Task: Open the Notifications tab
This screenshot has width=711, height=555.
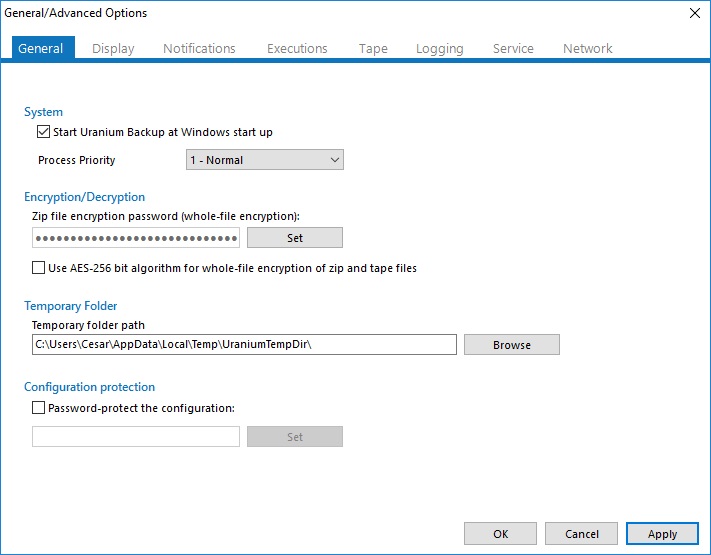Action: pos(199,49)
